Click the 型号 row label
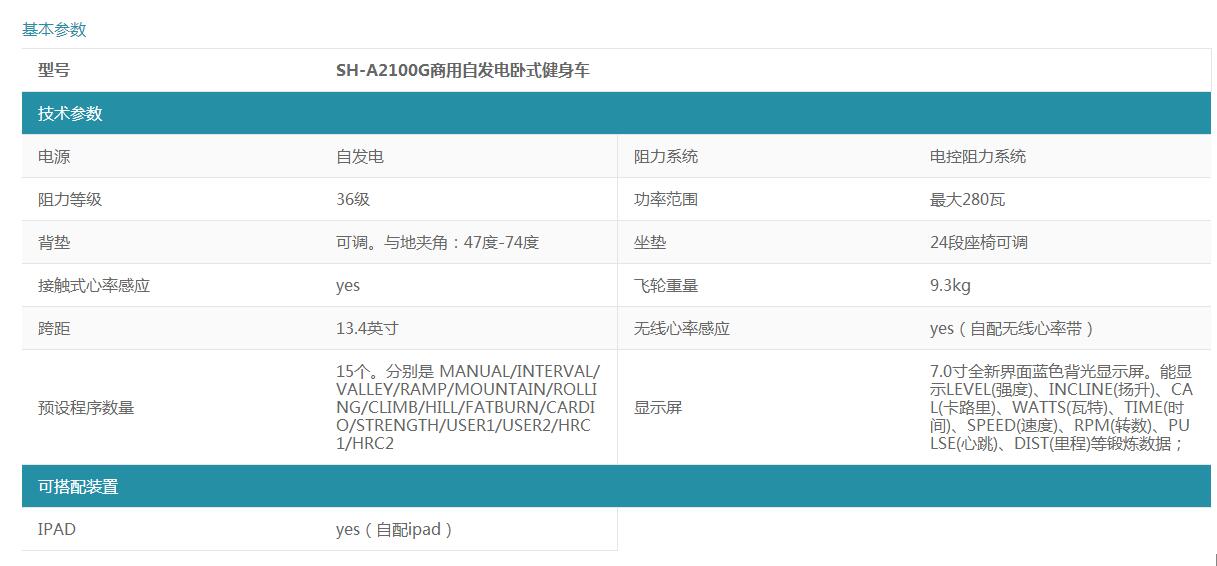1217x566 pixels. [54, 71]
